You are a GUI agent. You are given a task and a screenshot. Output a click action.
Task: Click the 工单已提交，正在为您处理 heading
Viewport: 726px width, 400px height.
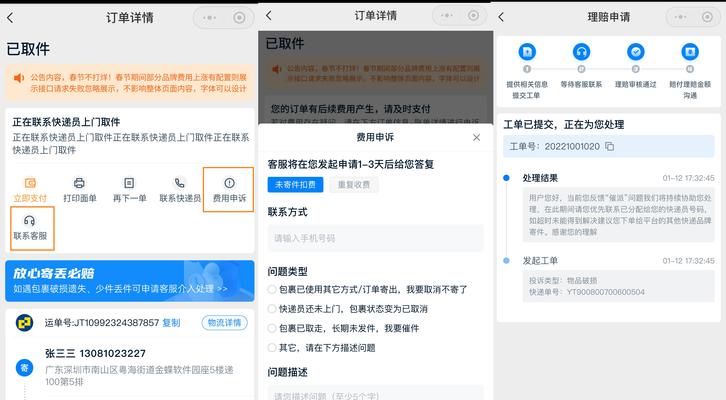(563, 125)
